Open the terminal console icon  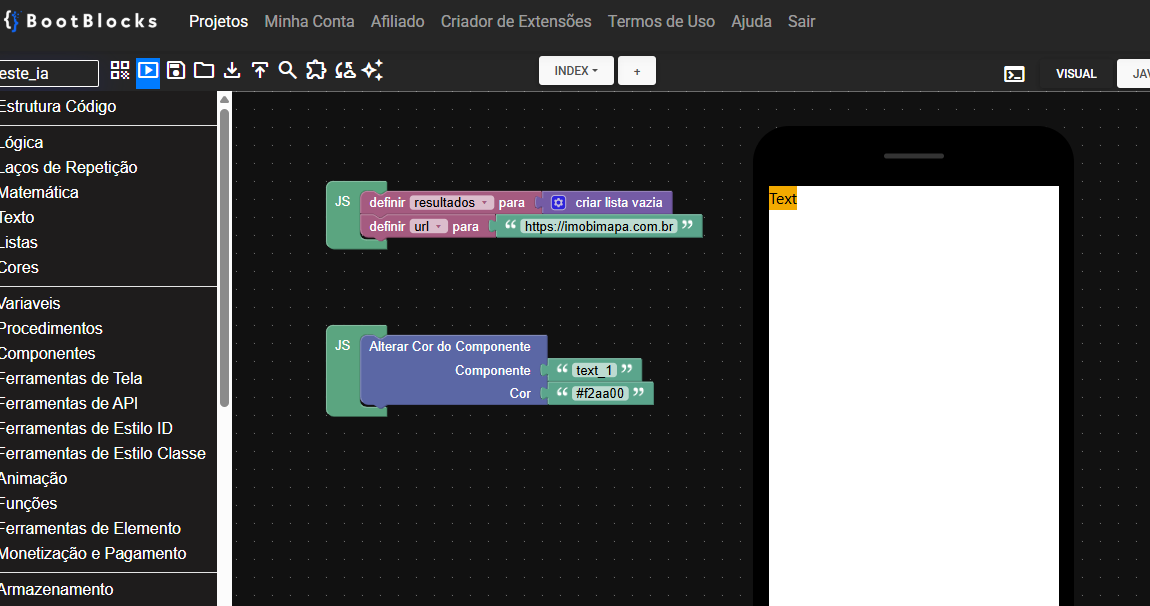[x=1014, y=74]
